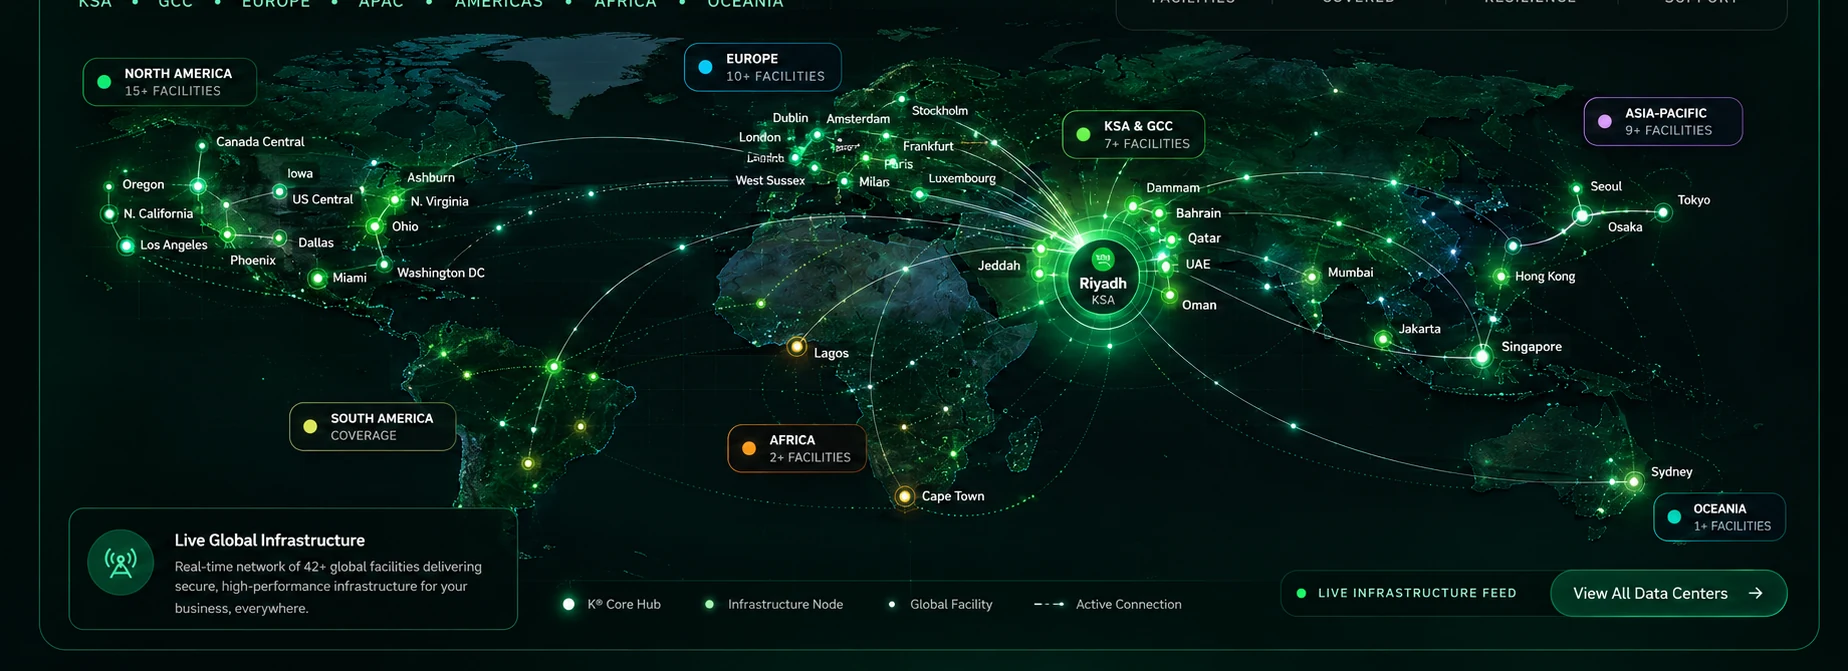This screenshot has width=1848, height=671.
Task: Click the Iowa label
Action: [300, 173]
